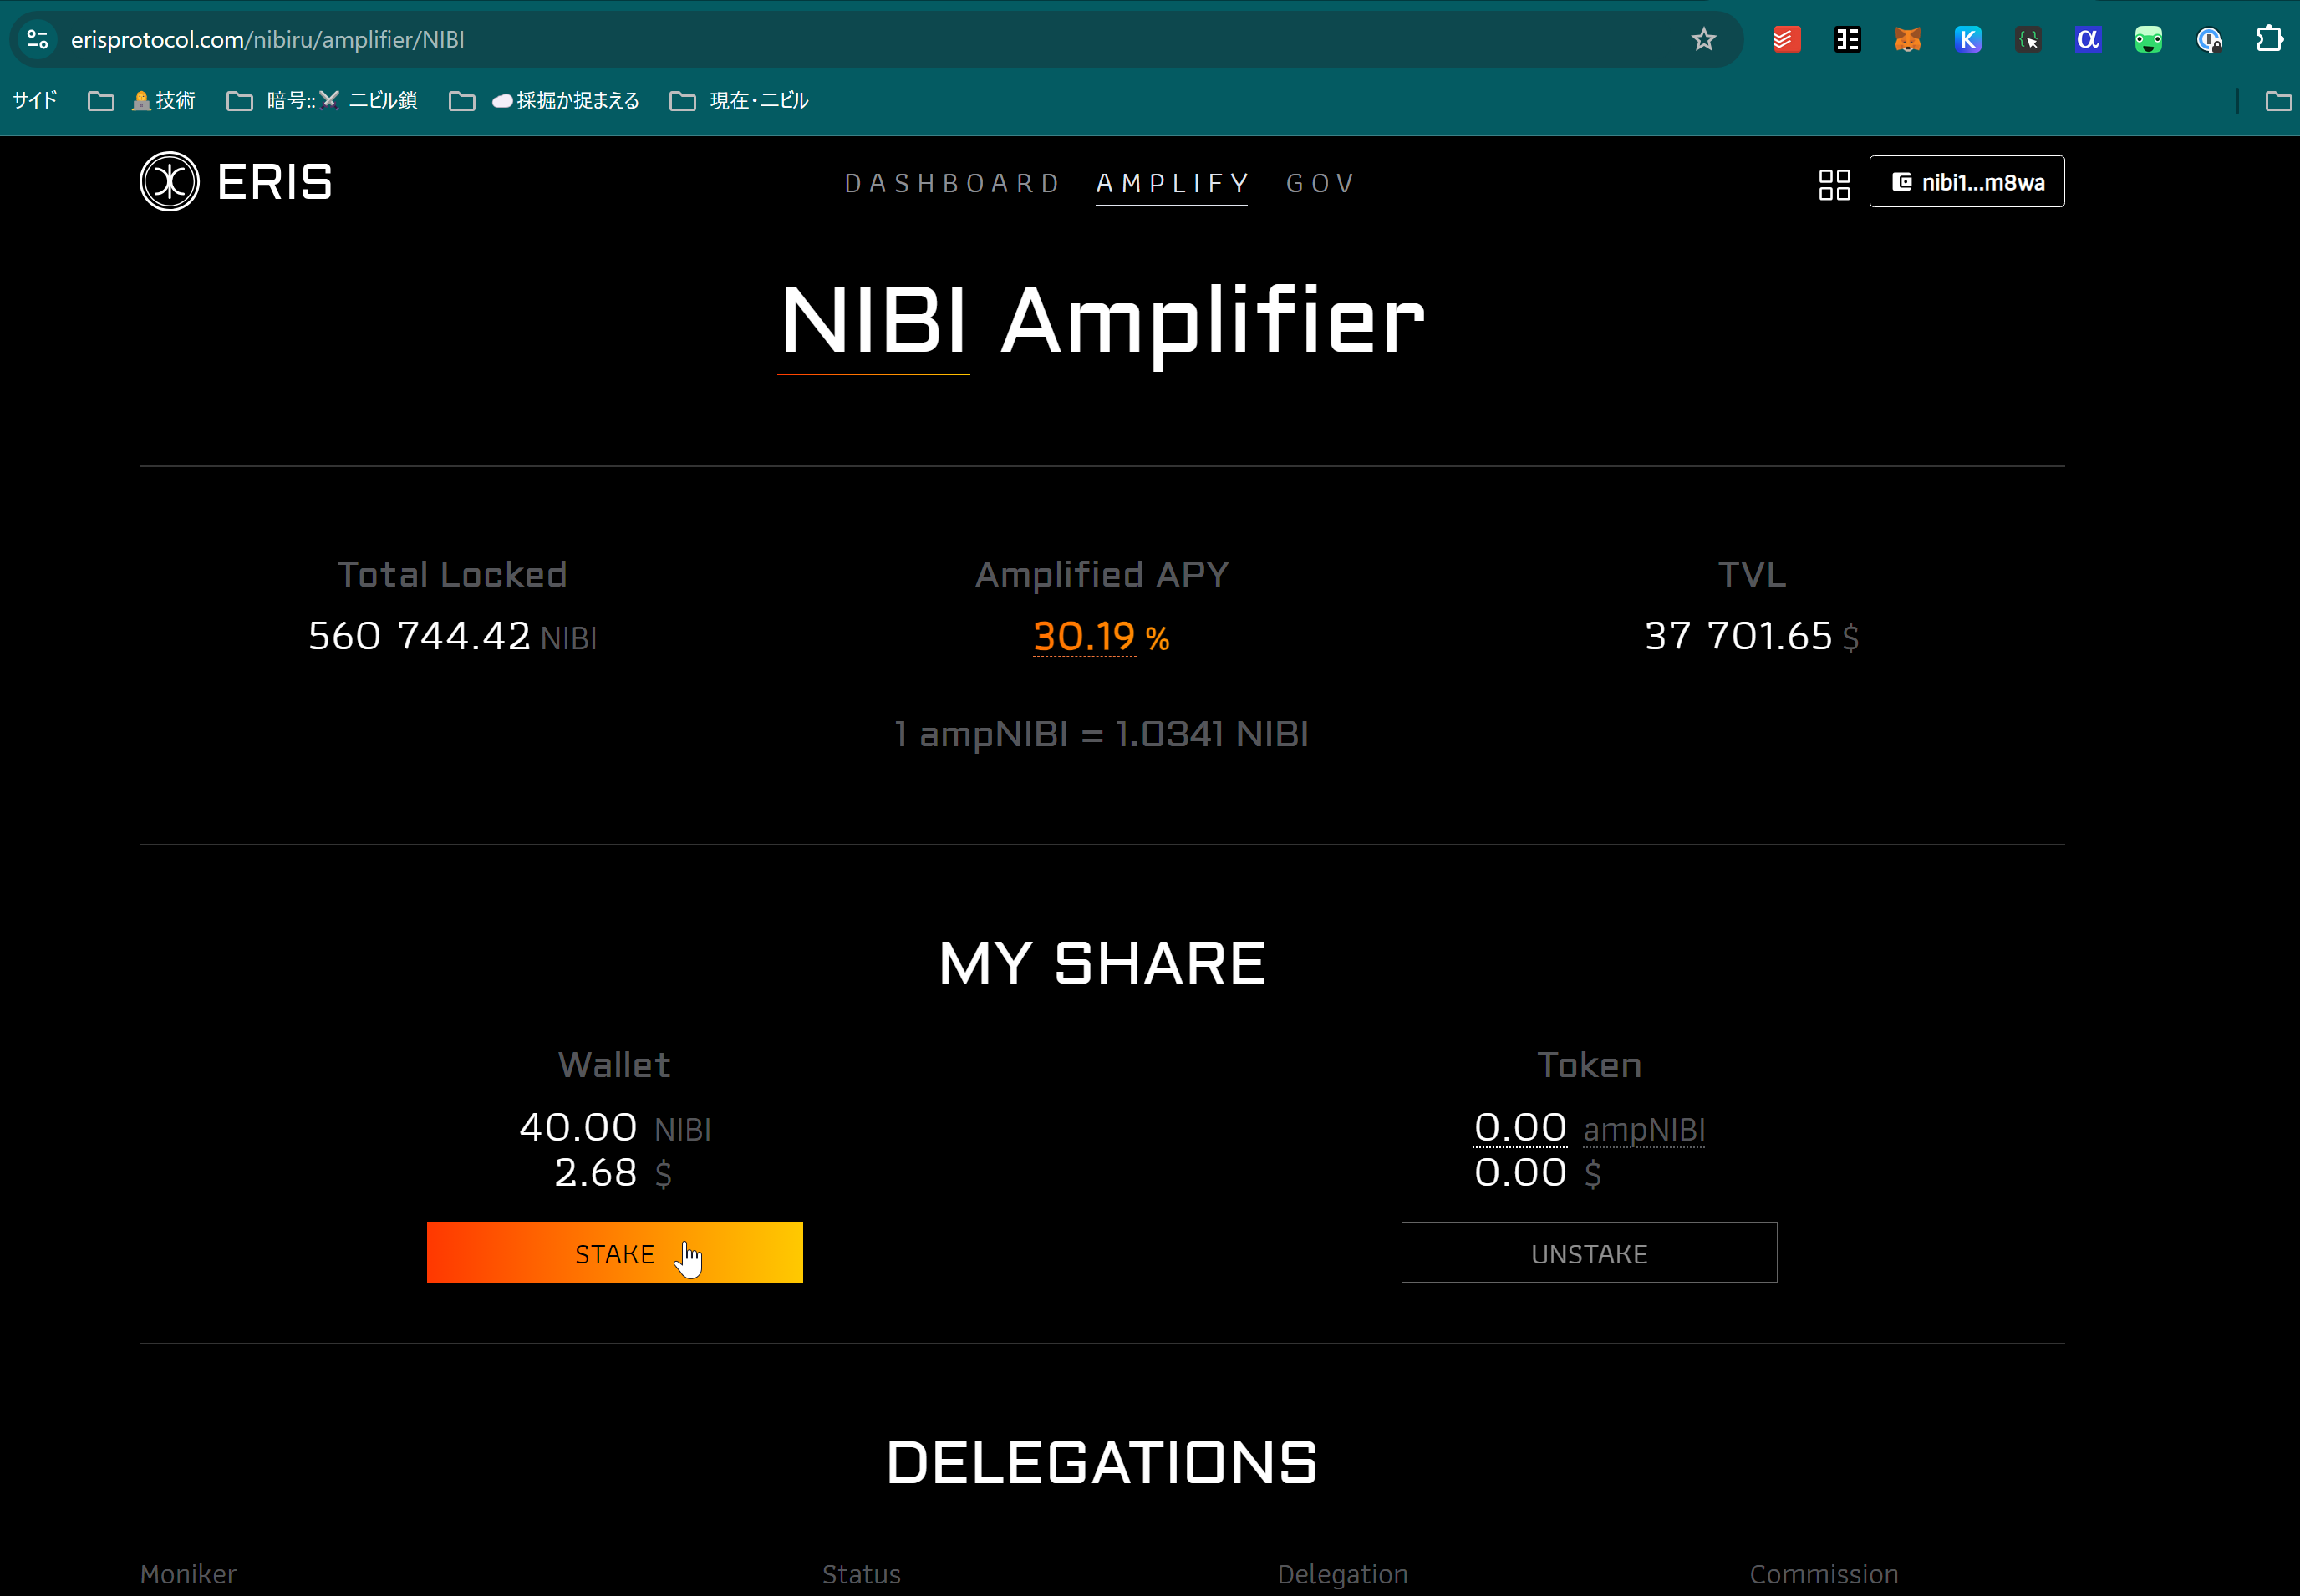View site information icon in address bar
This screenshot has width=2300, height=1596.
38,40
